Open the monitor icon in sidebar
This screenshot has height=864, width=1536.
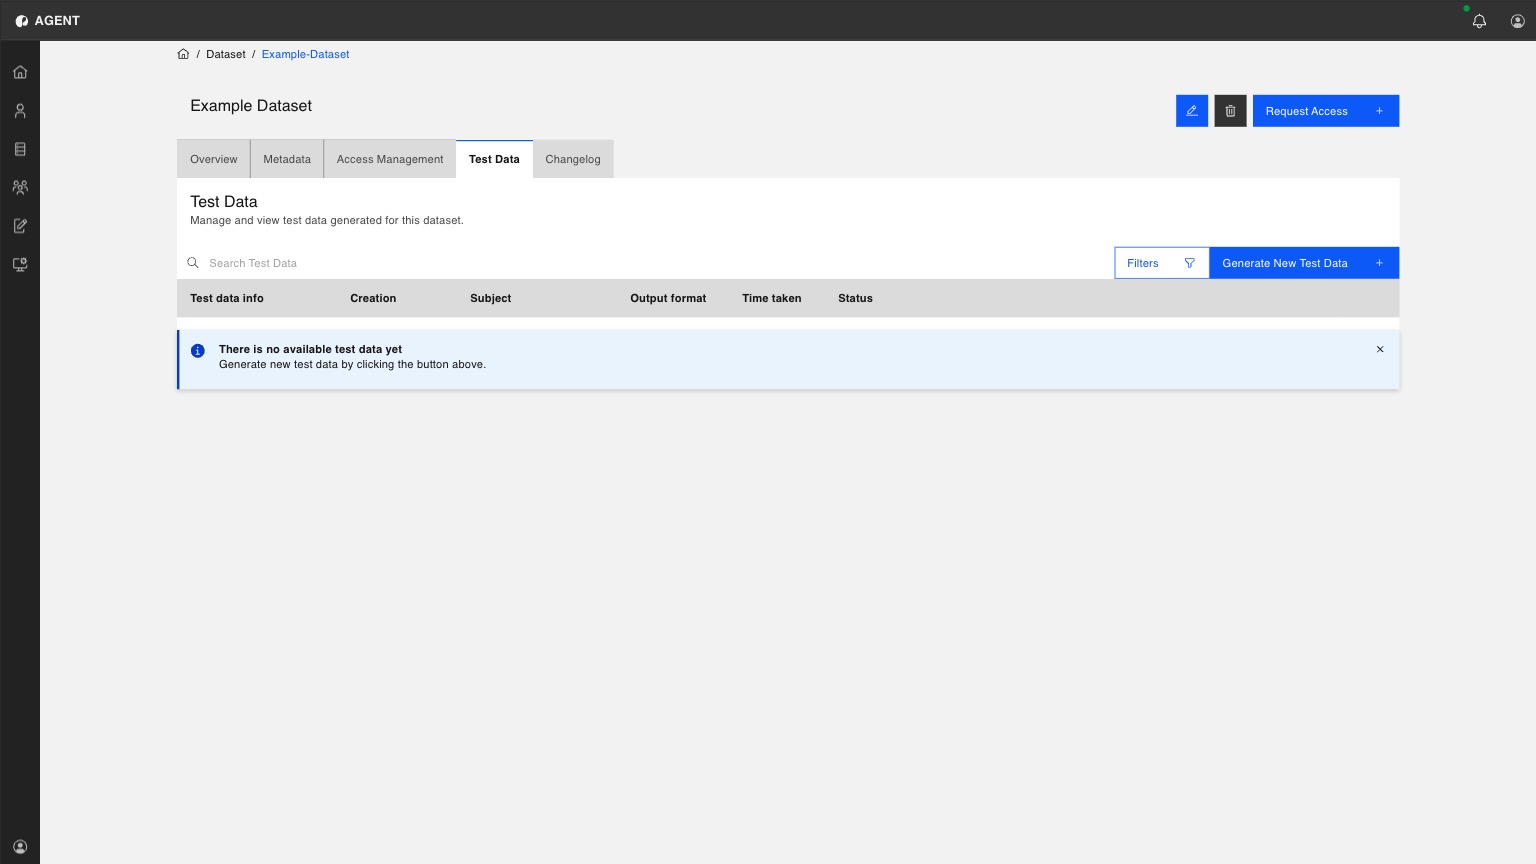click(x=20, y=264)
